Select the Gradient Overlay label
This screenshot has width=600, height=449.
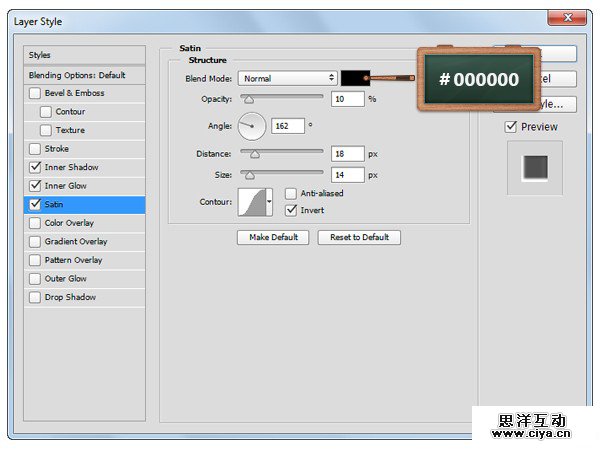coord(76,242)
